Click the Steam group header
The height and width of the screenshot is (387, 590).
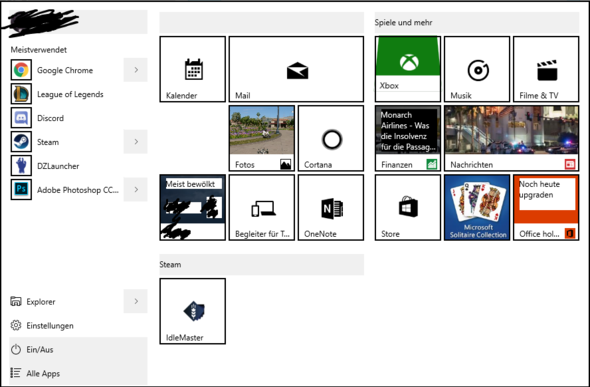pyautogui.click(x=262, y=264)
